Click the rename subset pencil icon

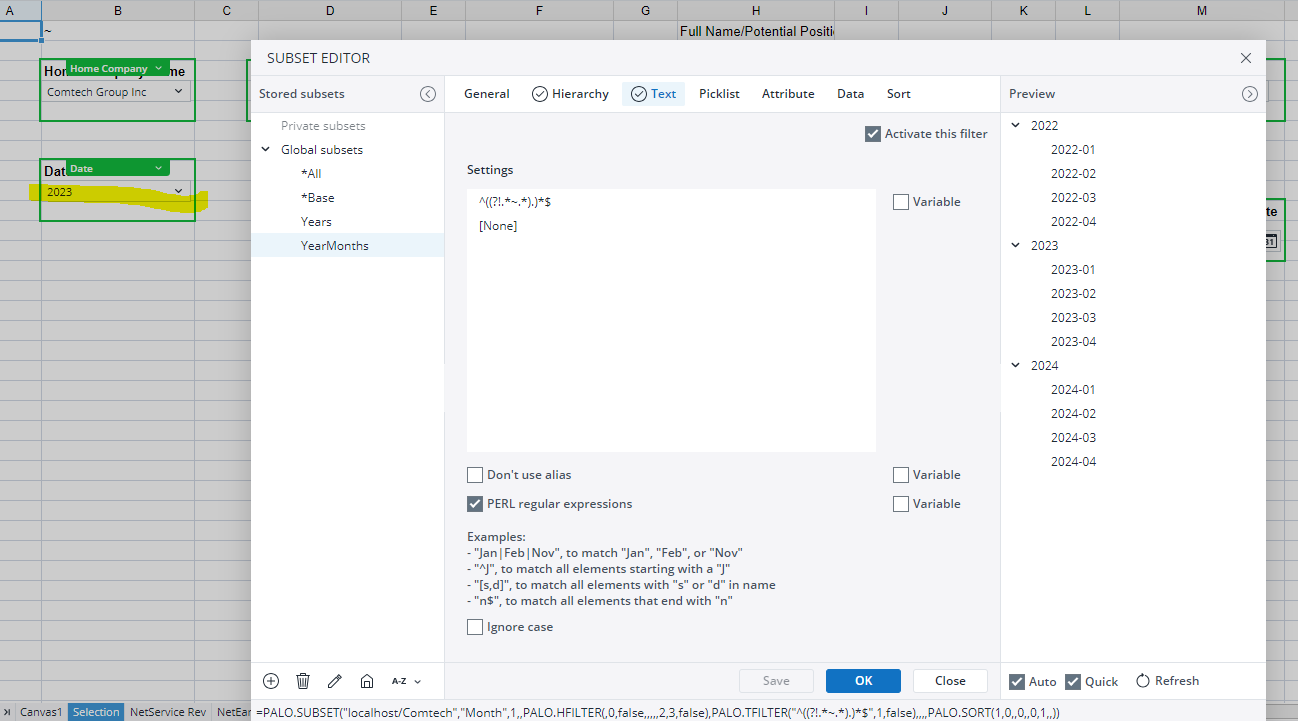335,681
